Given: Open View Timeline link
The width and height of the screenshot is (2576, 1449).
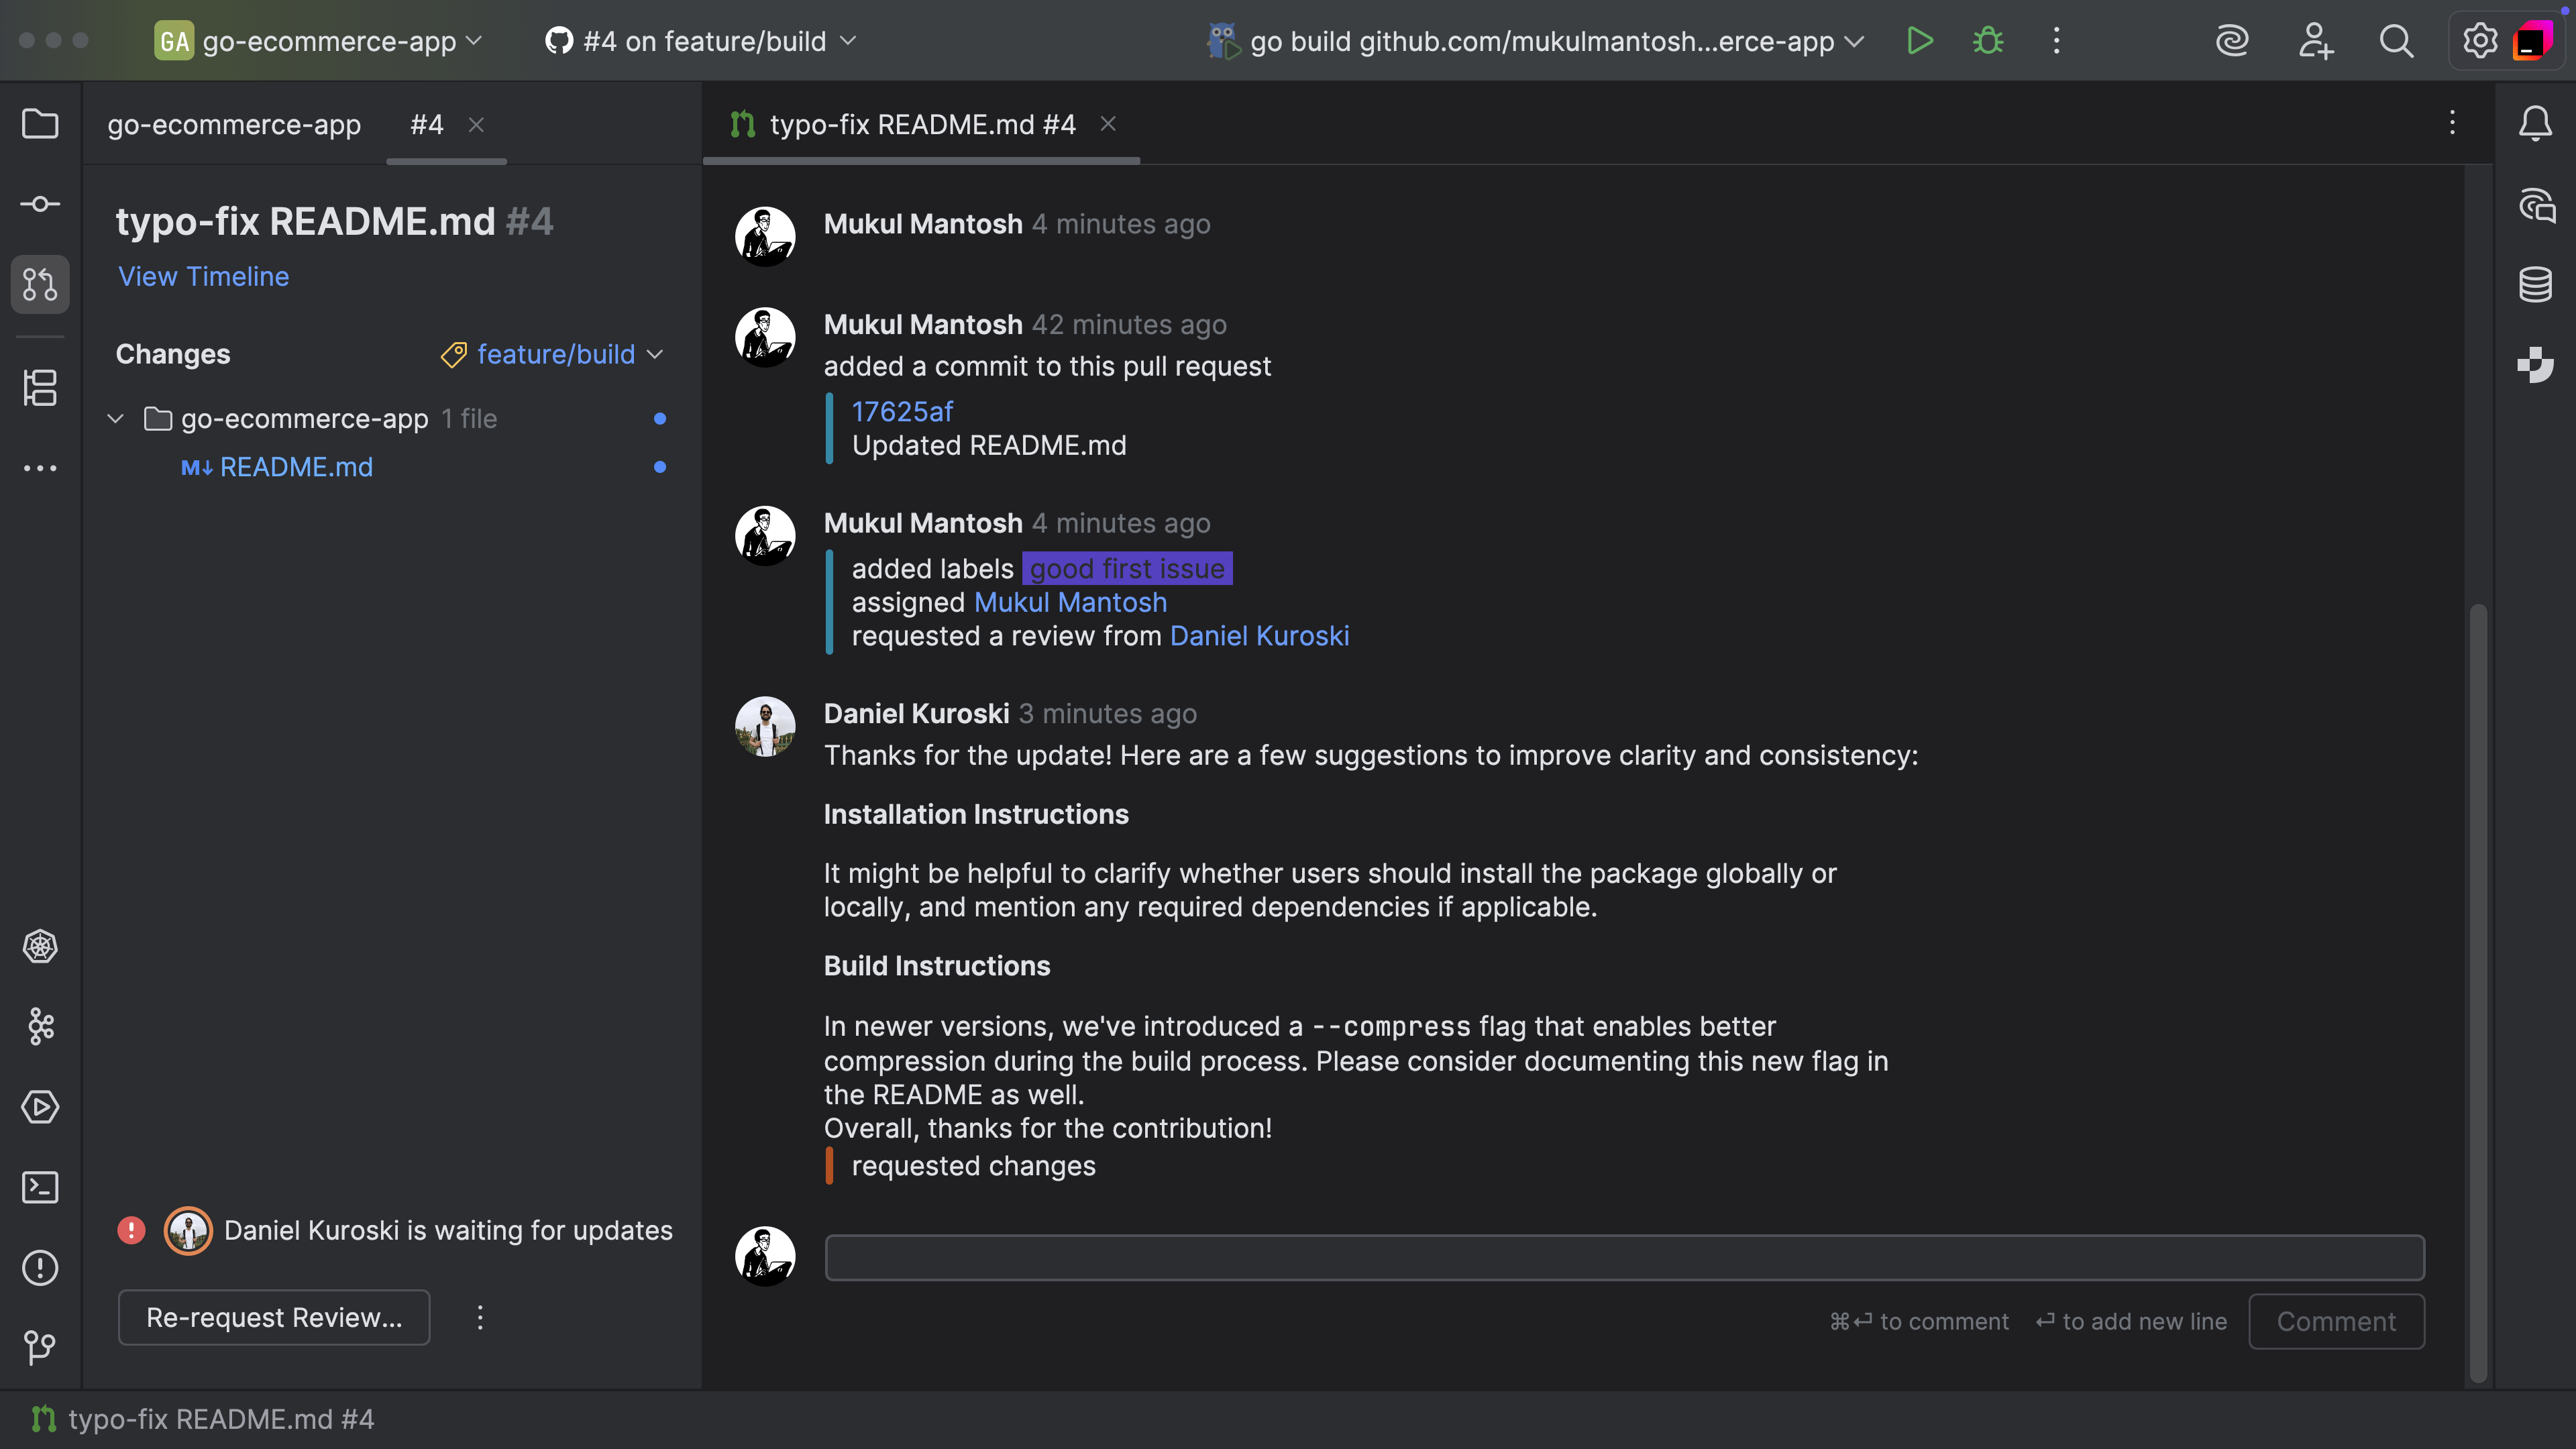Looking at the screenshot, I should pyautogui.click(x=203, y=276).
